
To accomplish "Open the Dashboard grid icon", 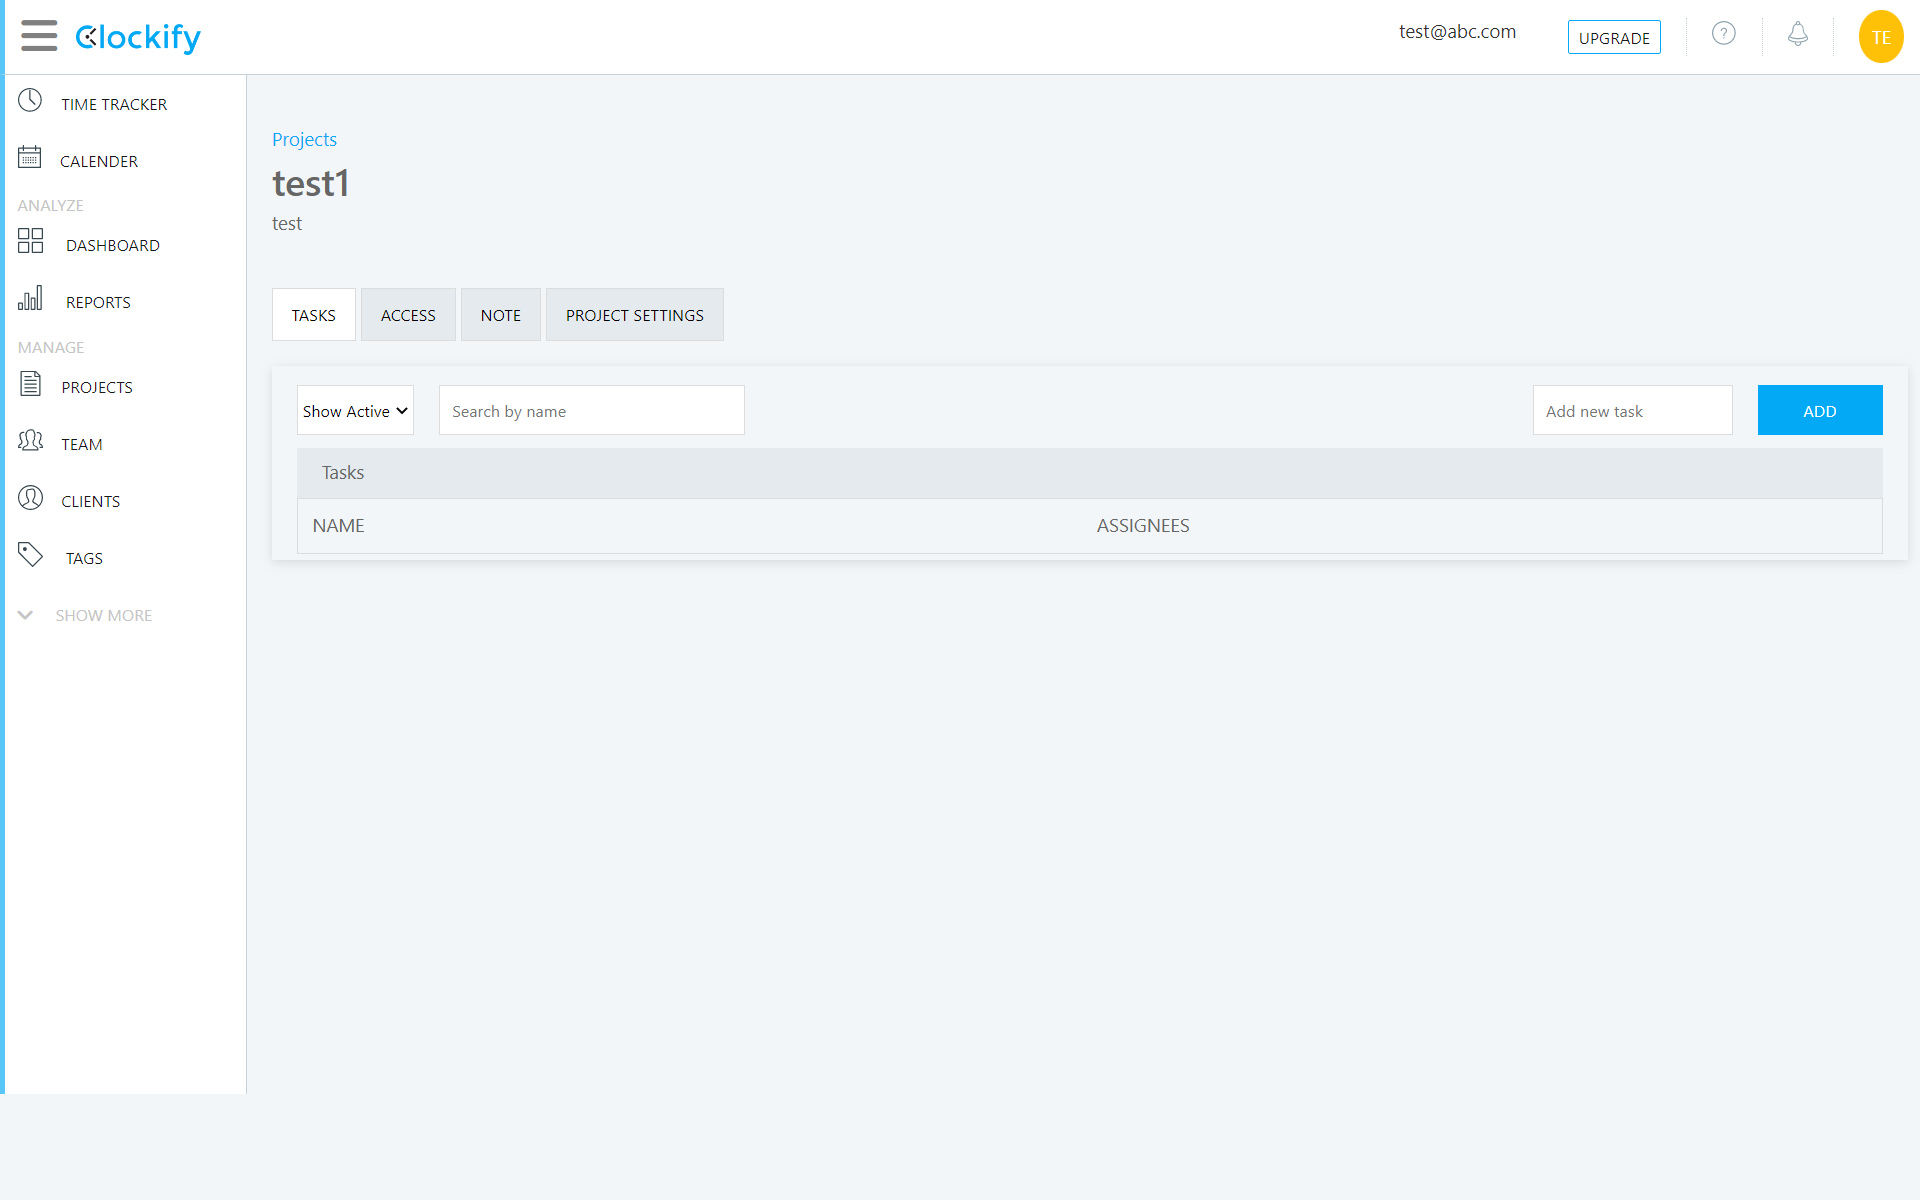I will (x=31, y=241).
